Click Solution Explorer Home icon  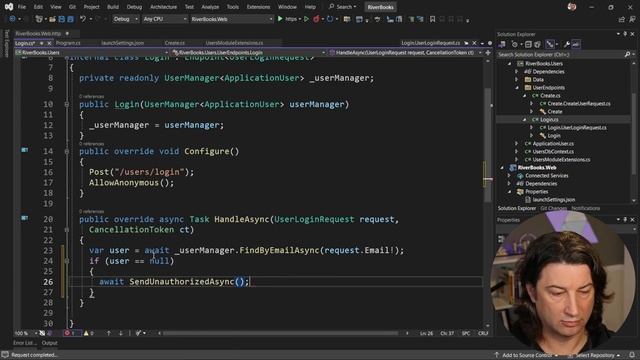[x=502, y=44]
